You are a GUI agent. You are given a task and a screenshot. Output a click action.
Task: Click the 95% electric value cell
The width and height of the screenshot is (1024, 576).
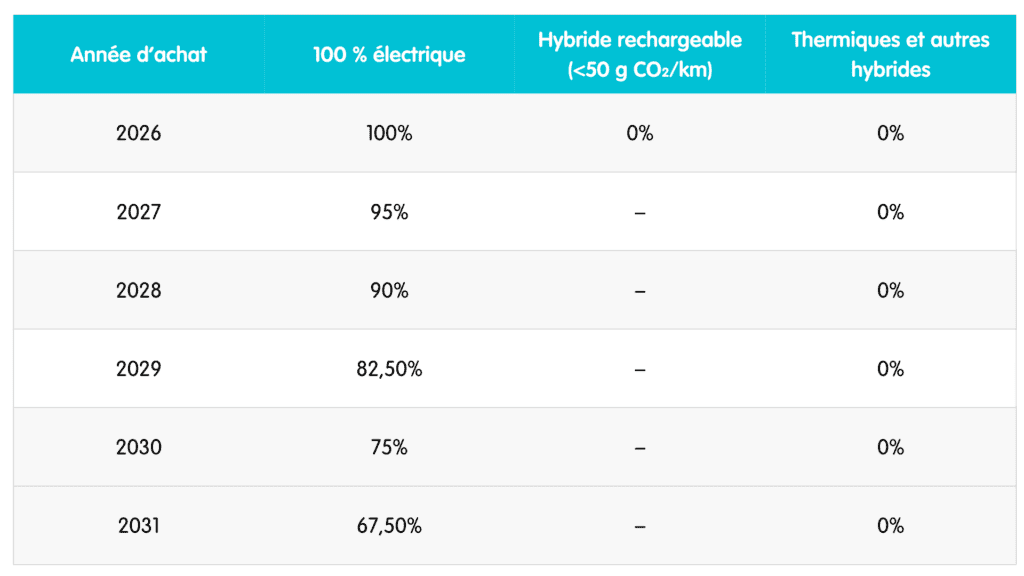tap(389, 212)
